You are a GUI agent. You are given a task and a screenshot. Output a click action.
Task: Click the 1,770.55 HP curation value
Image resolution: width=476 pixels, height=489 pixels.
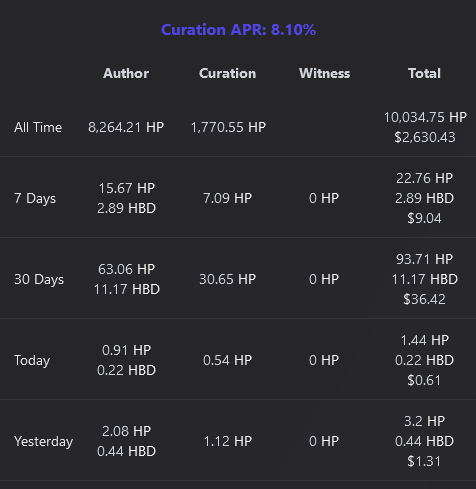pyautogui.click(x=228, y=127)
